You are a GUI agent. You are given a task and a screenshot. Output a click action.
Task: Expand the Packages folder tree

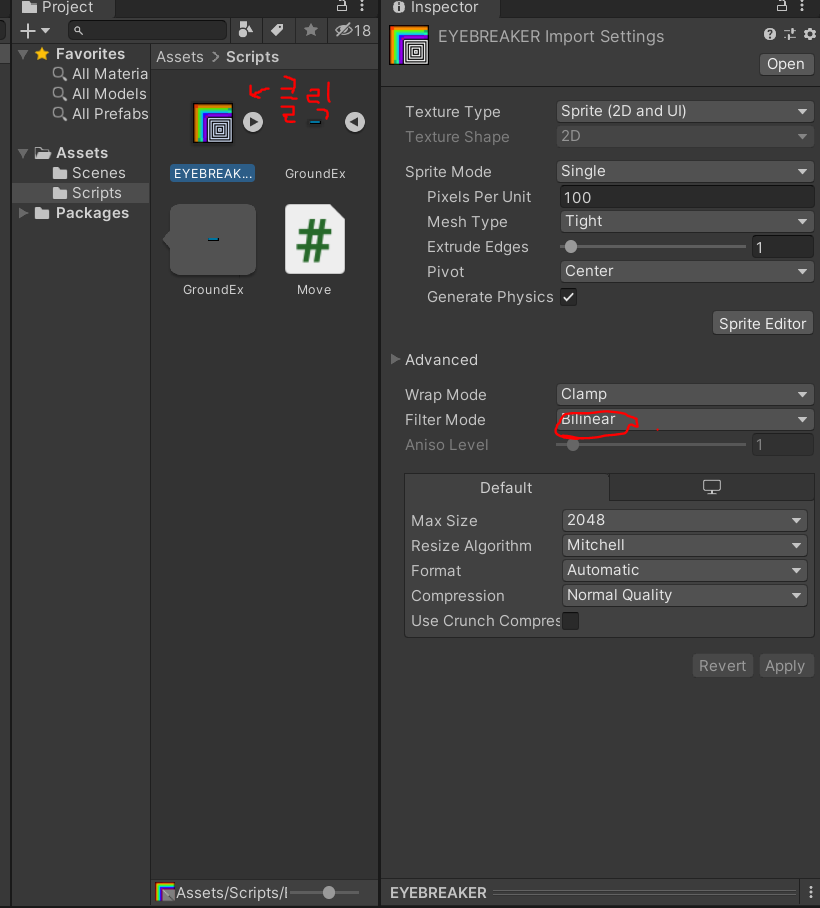(23, 213)
